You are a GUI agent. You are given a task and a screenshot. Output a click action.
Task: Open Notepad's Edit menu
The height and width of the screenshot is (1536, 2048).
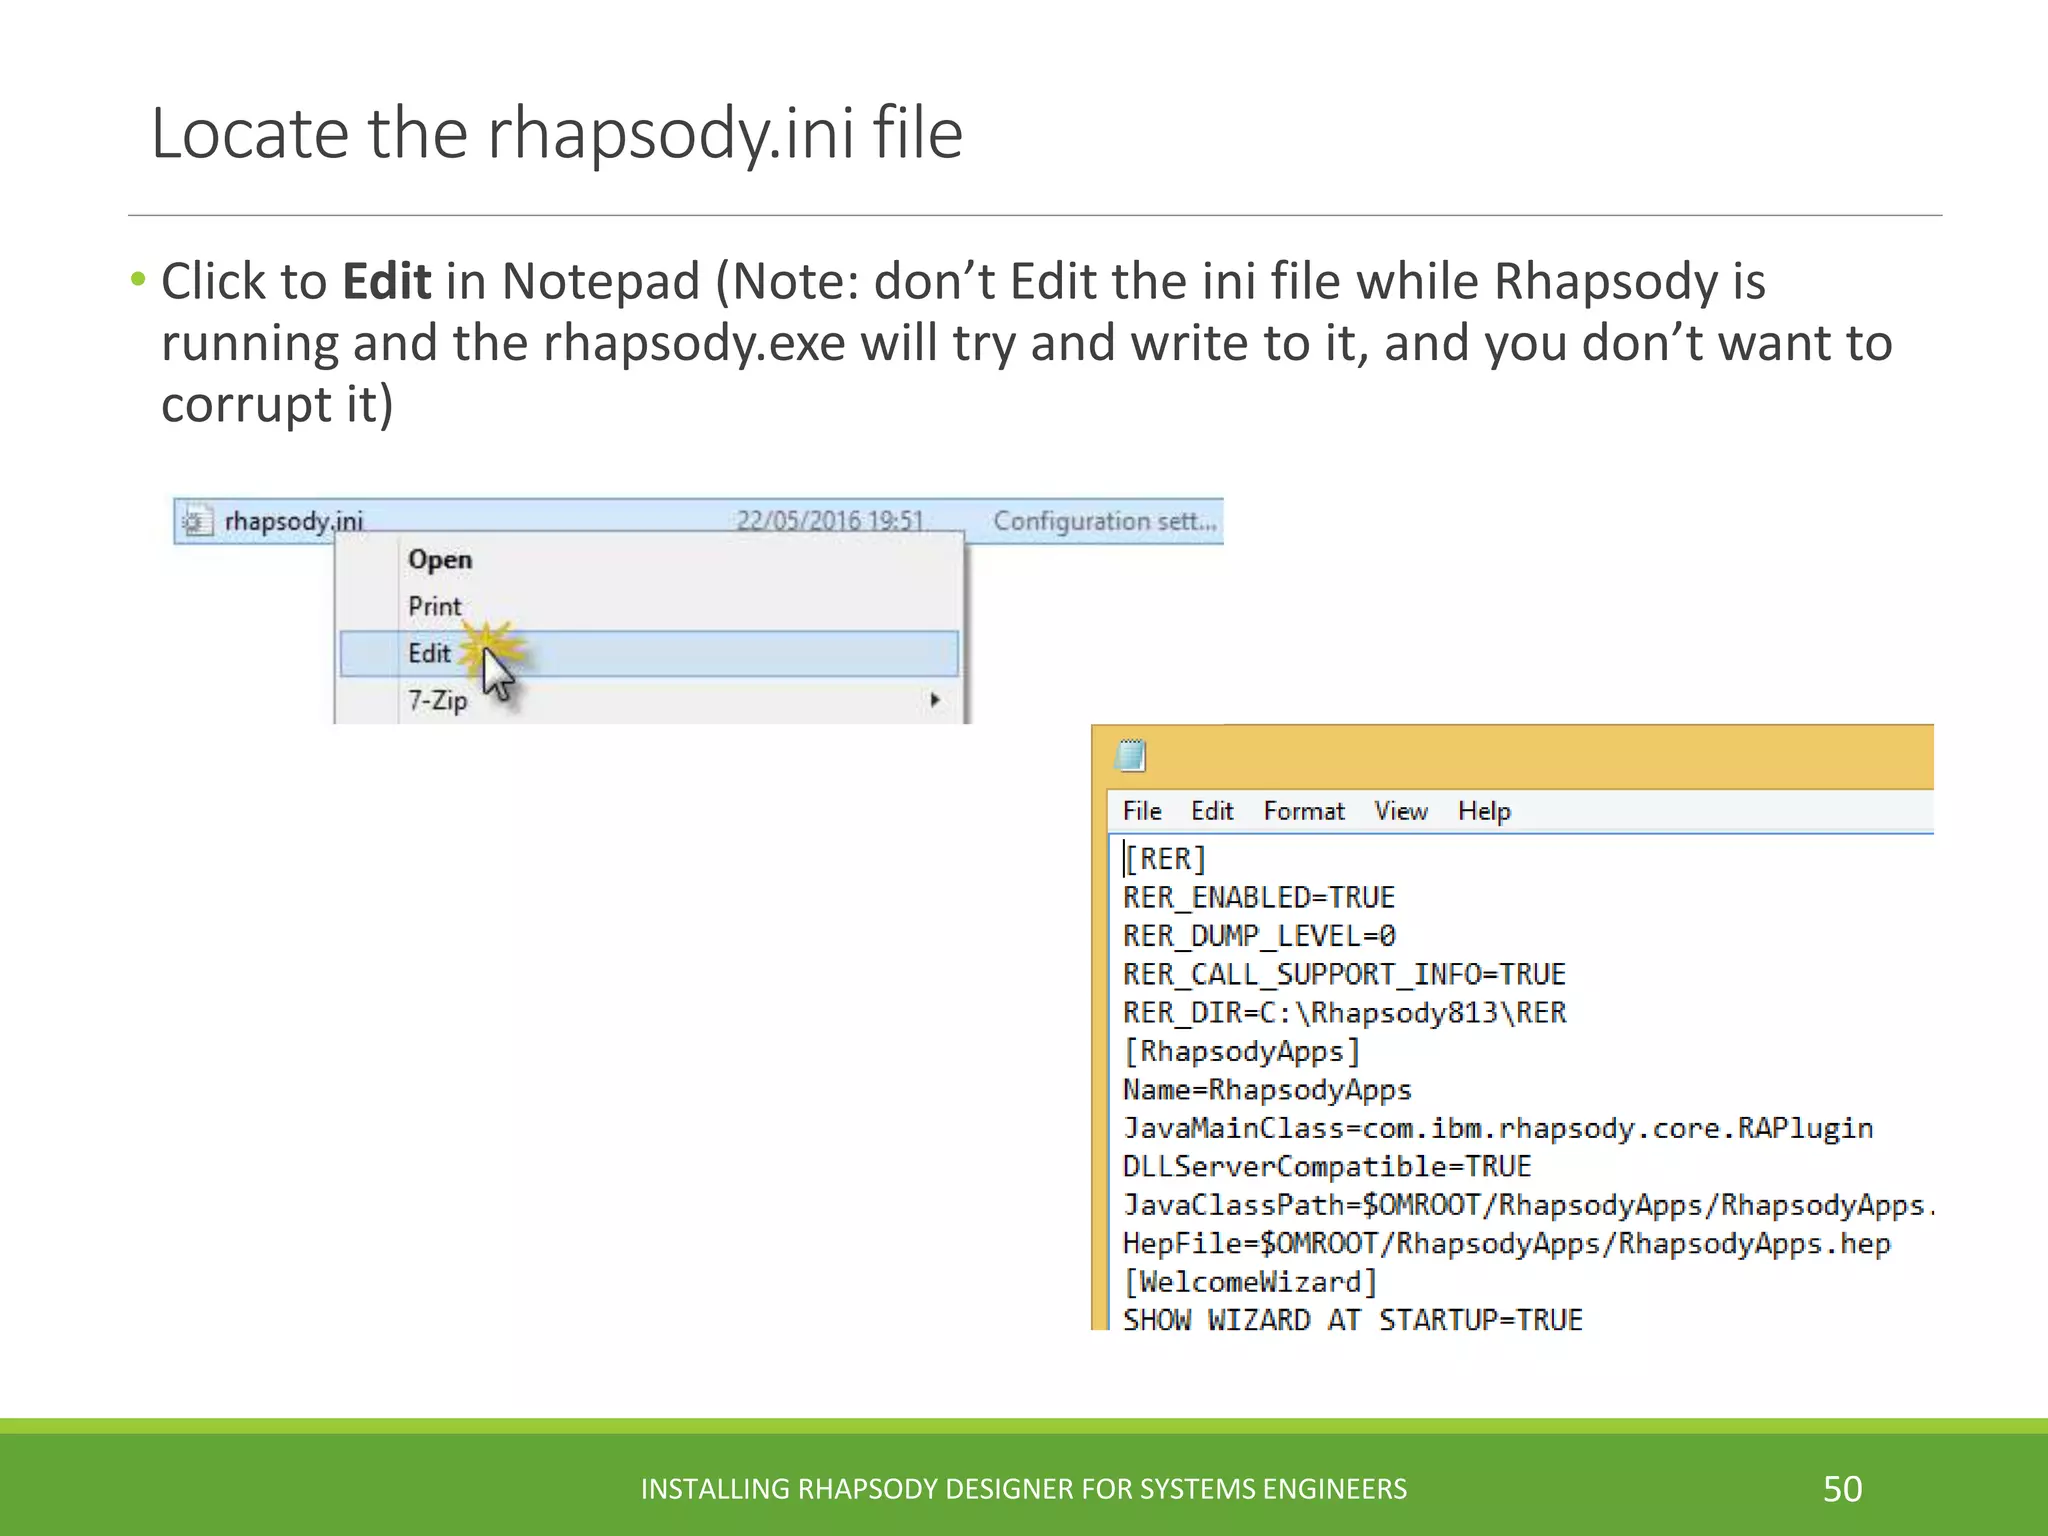pos(1212,811)
